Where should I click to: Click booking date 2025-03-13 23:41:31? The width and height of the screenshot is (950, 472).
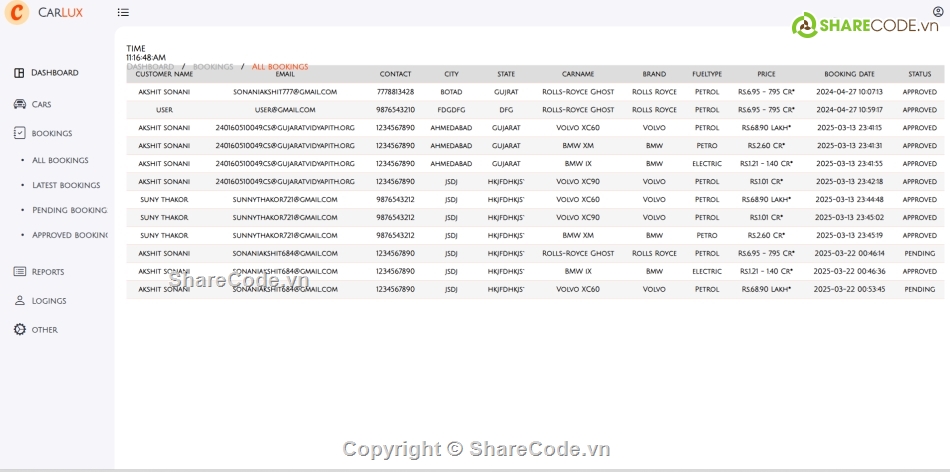click(849, 146)
